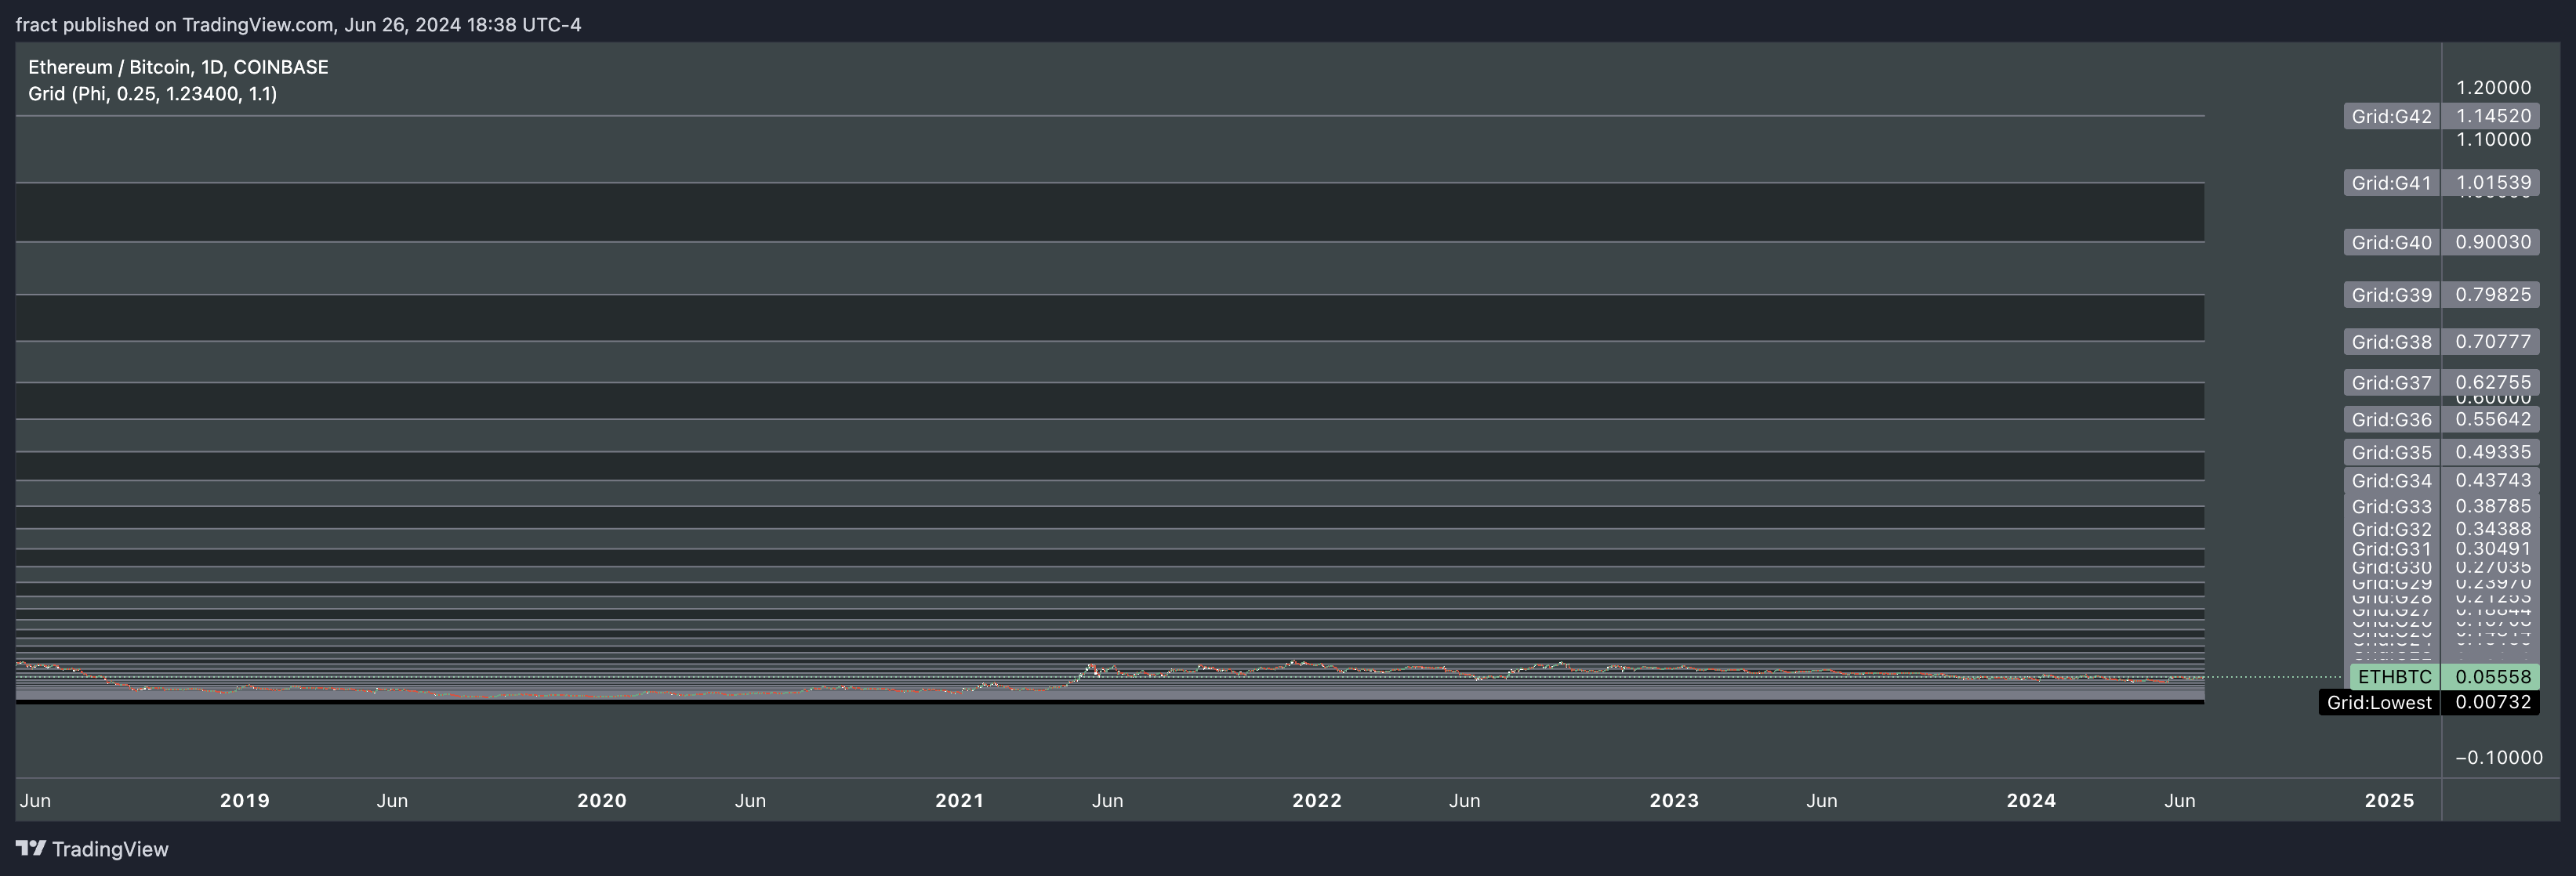Select the Grid:G42 label

(x=2391, y=116)
